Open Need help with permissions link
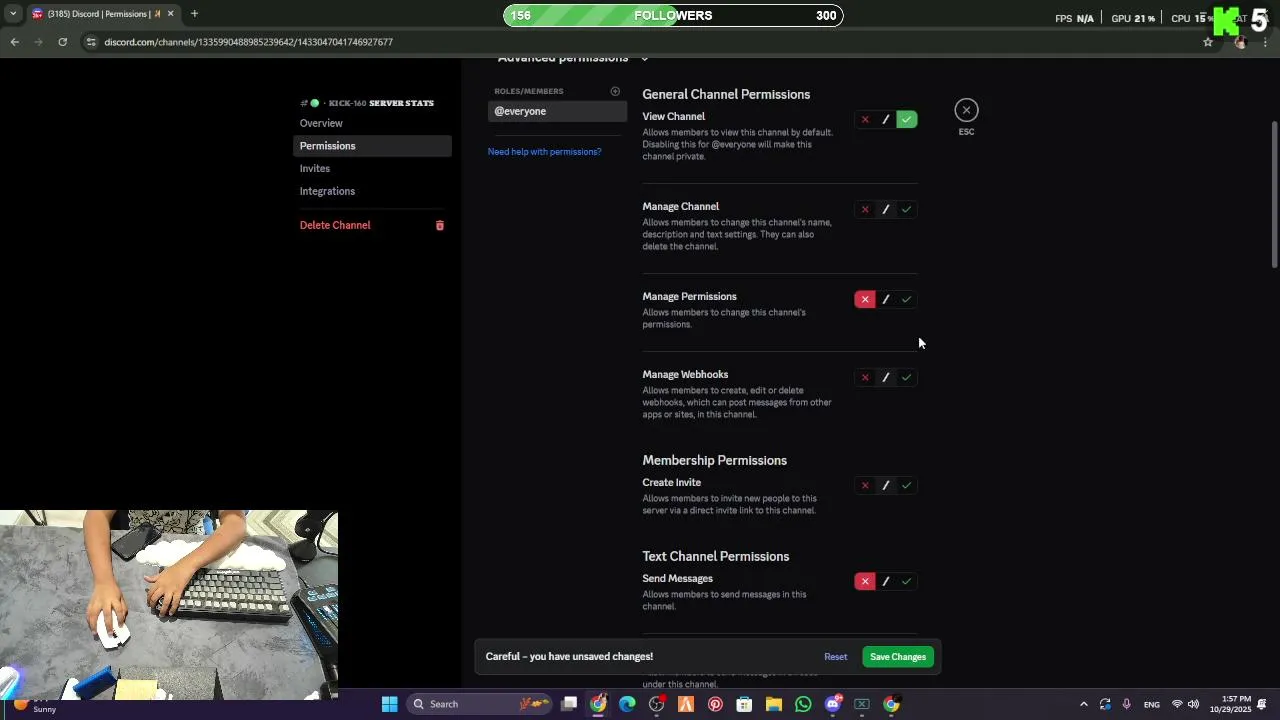This screenshot has height=720, width=1280. click(544, 152)
